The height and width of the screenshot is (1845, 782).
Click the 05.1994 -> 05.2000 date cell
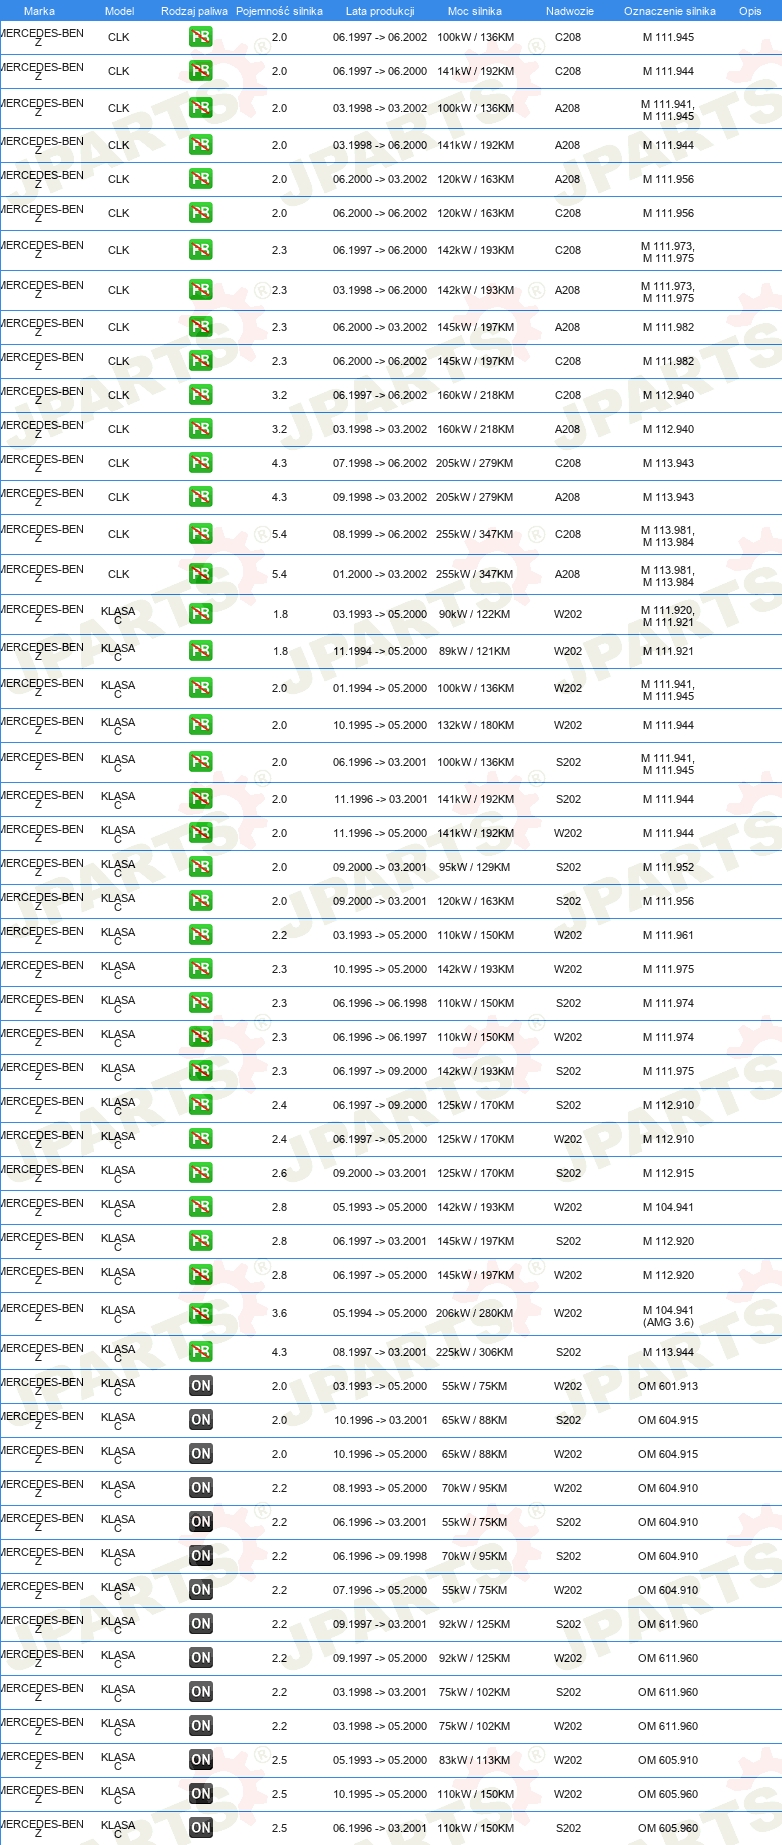pyautogui.click(x=380, y=1313)
